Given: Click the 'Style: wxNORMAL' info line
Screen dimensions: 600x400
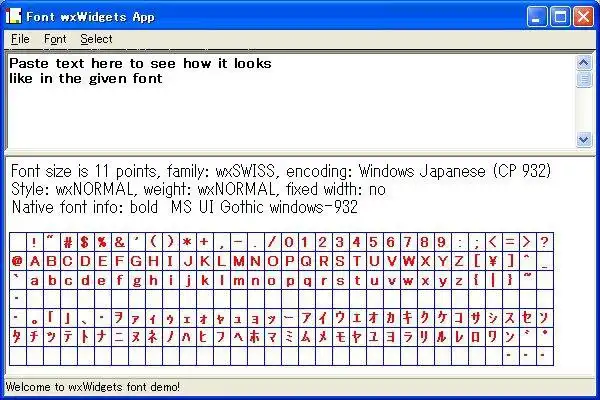Looking at the screenshot, I should point(198,189).
